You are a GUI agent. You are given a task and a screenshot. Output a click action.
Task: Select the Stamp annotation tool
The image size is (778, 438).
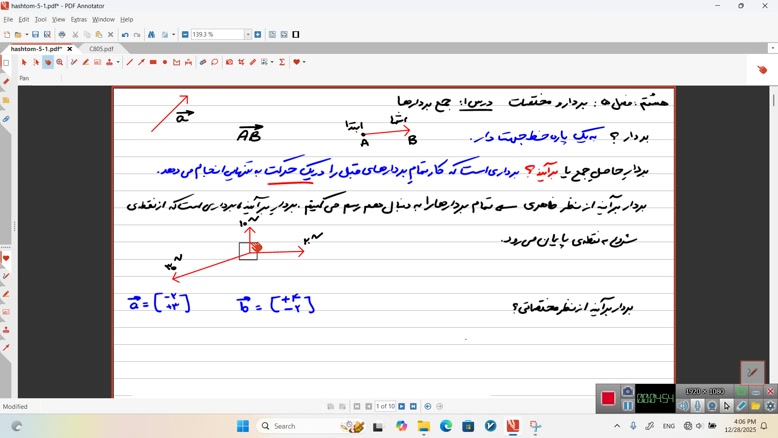[x=110, y=62]
